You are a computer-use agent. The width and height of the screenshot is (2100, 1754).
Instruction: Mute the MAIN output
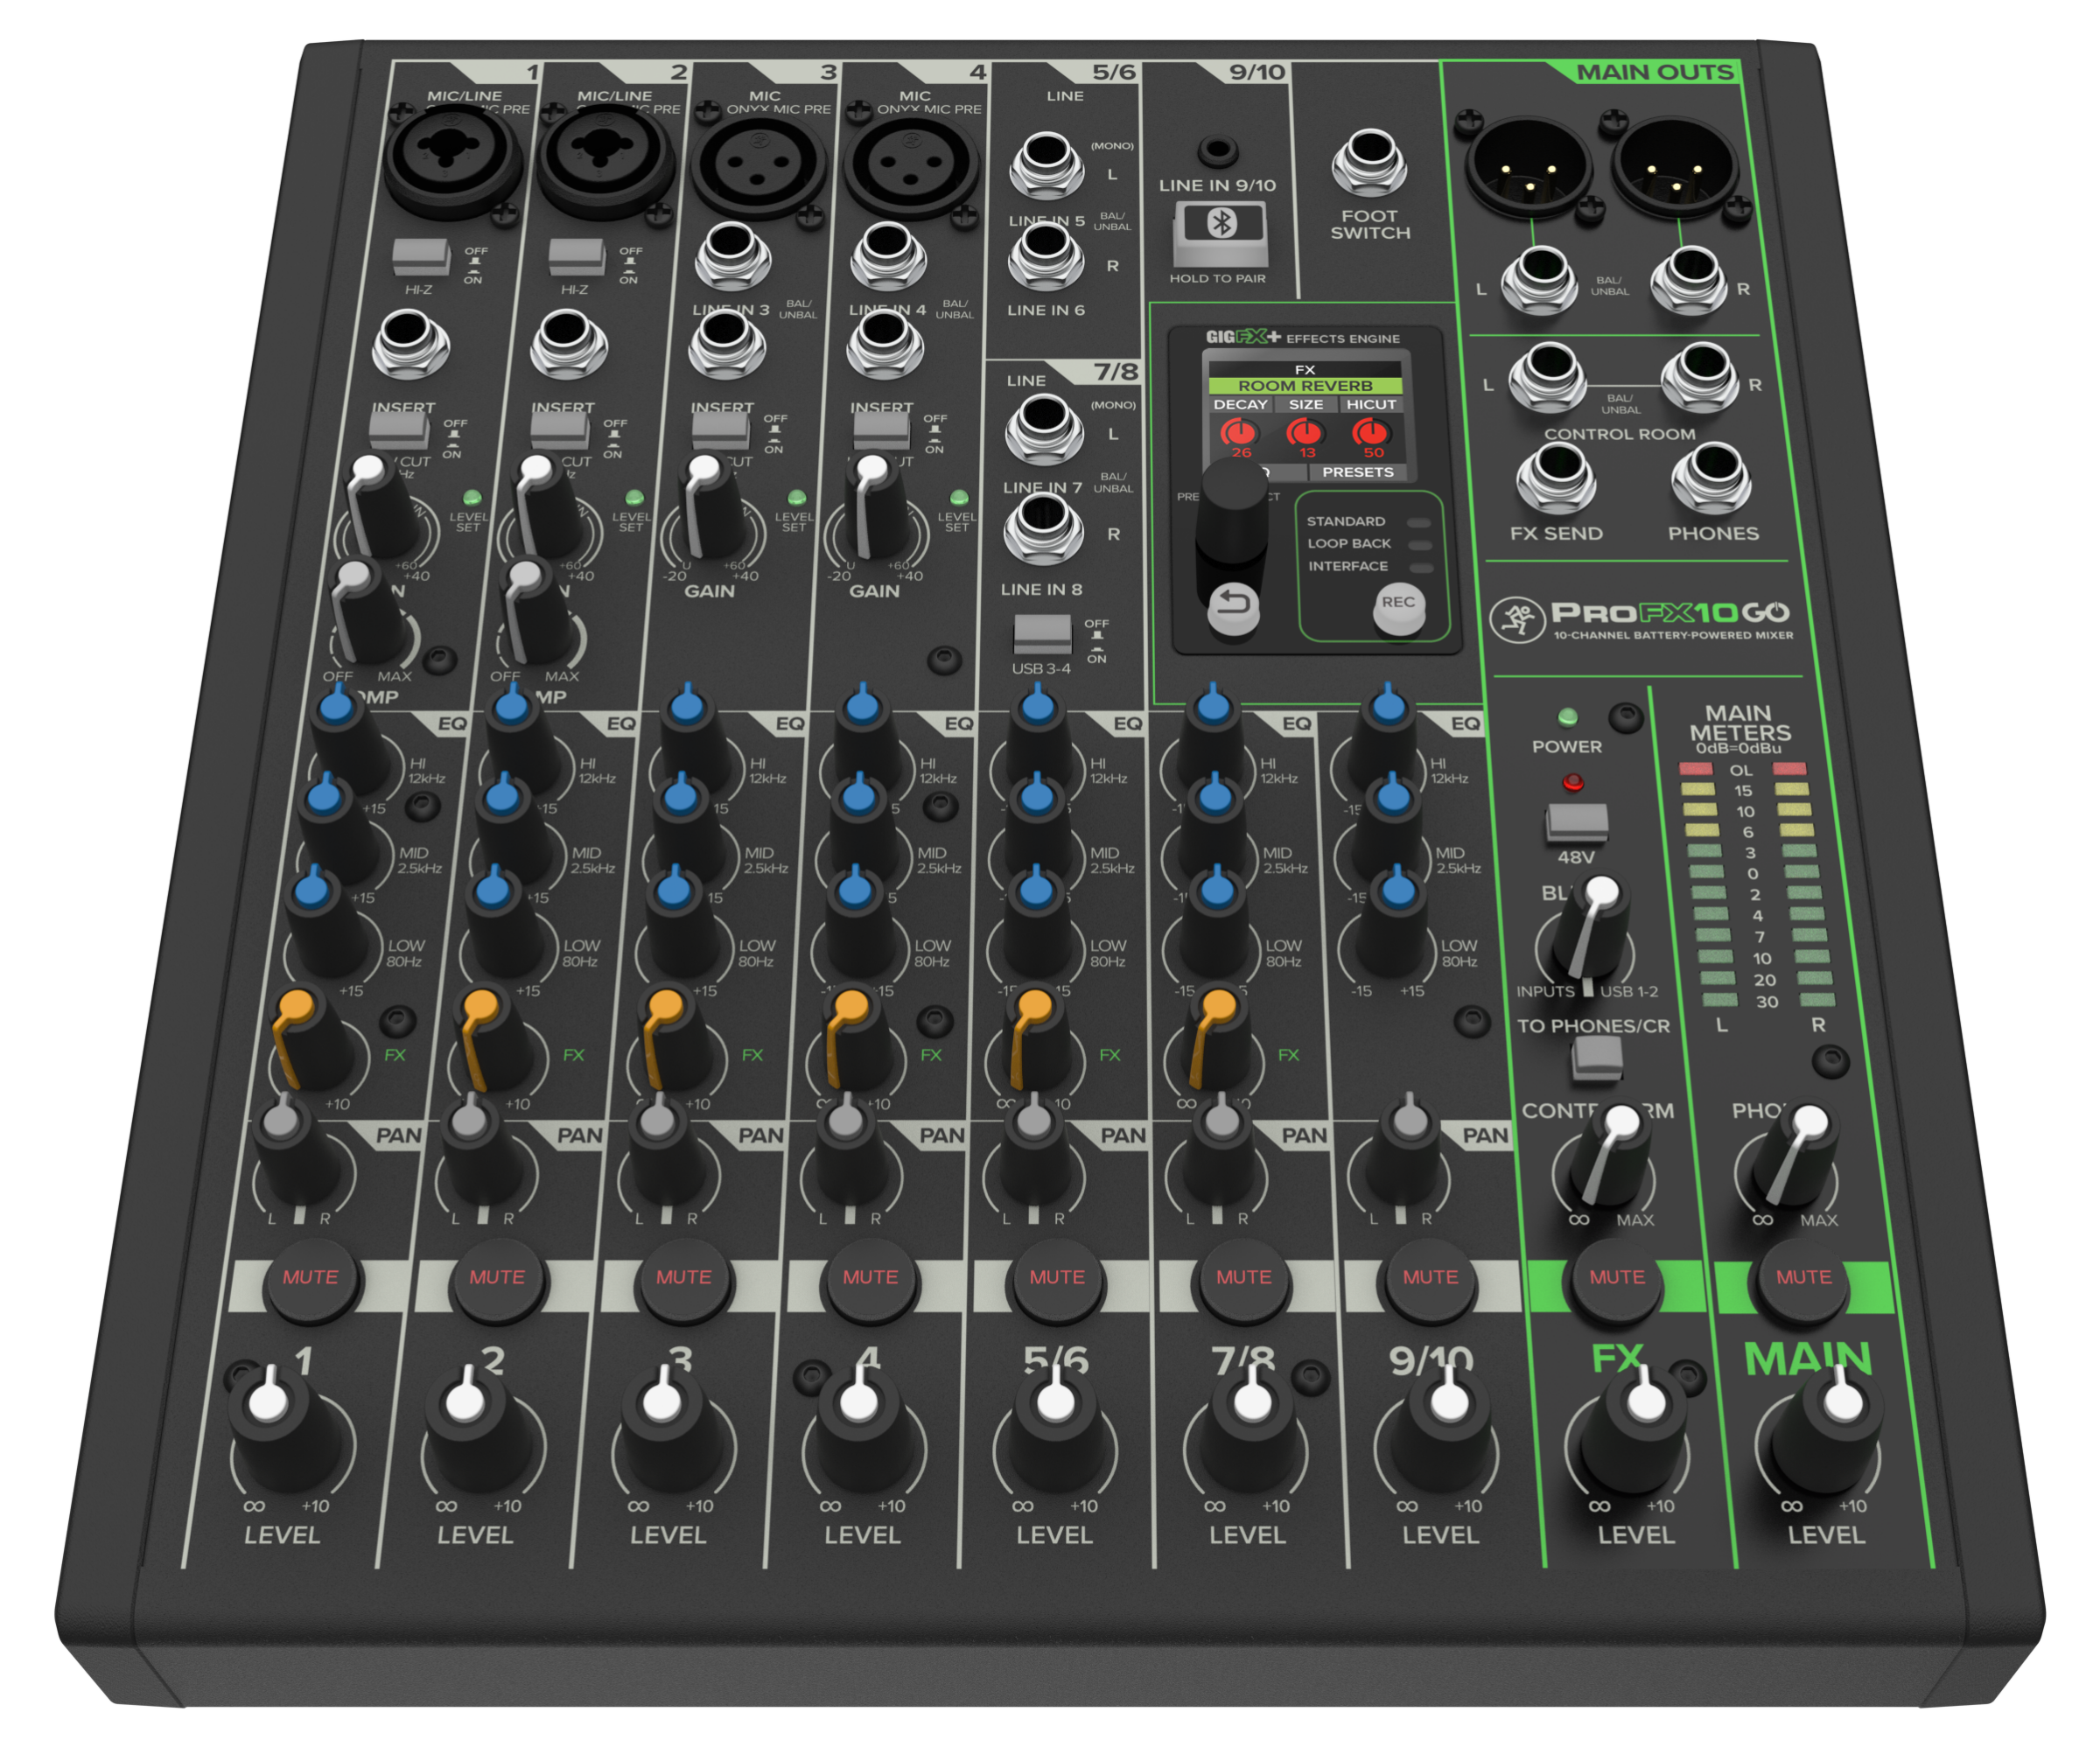coord(1803,1278)
